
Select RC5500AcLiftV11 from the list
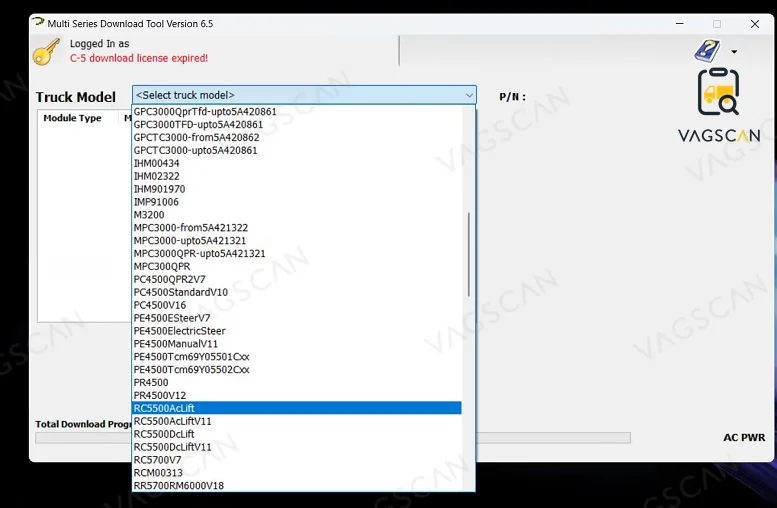[x=297, y=421]
